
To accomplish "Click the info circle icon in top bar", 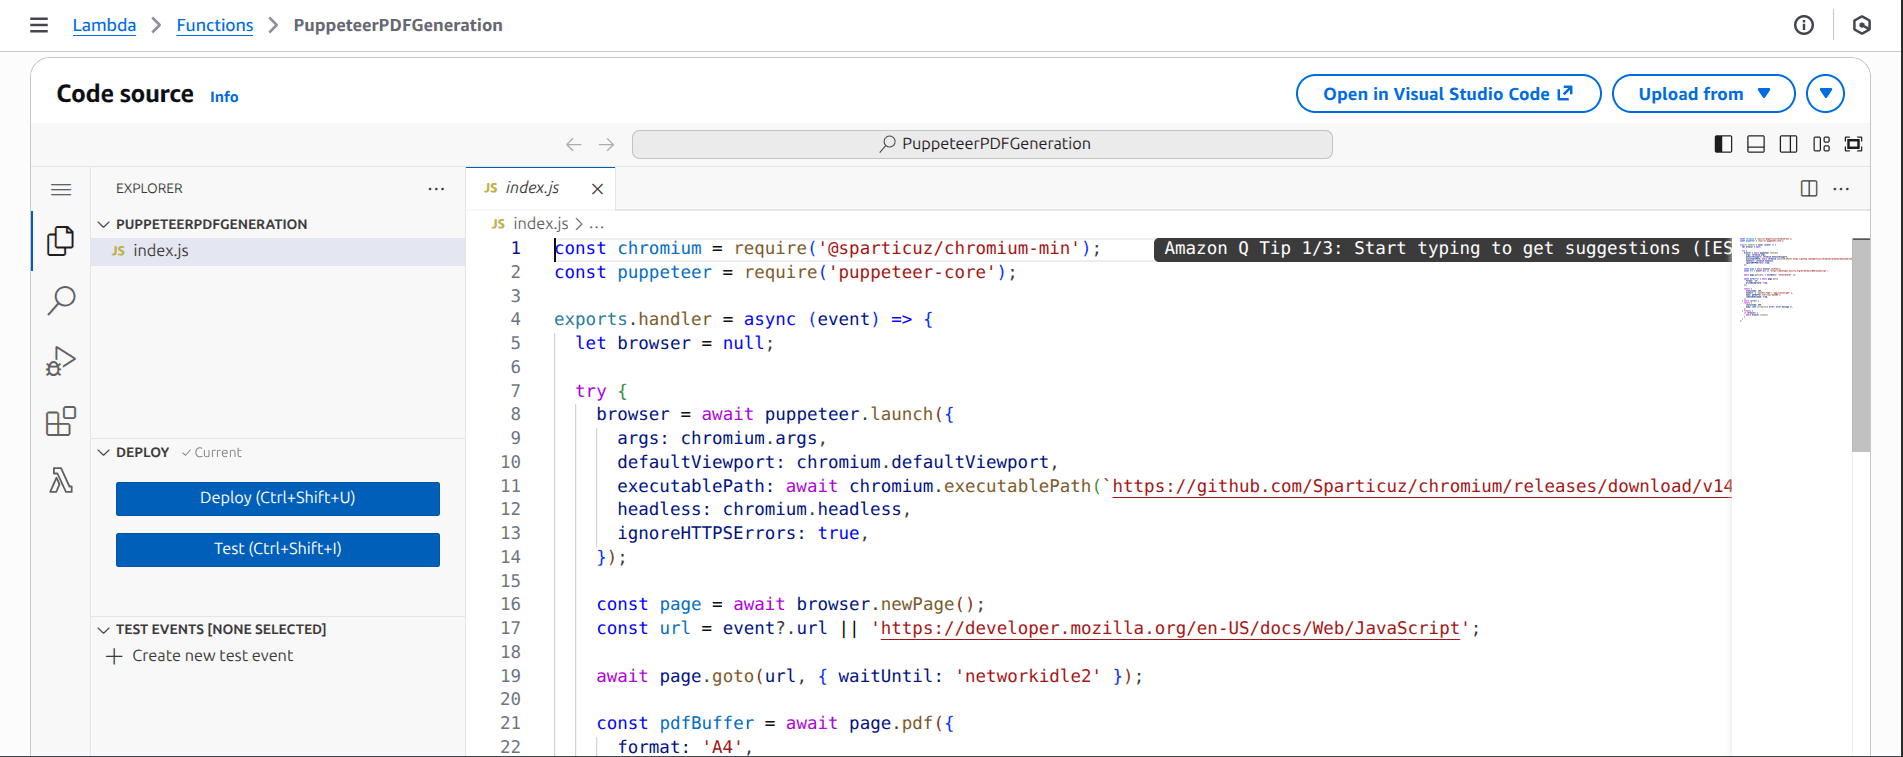I will 1804,25.
